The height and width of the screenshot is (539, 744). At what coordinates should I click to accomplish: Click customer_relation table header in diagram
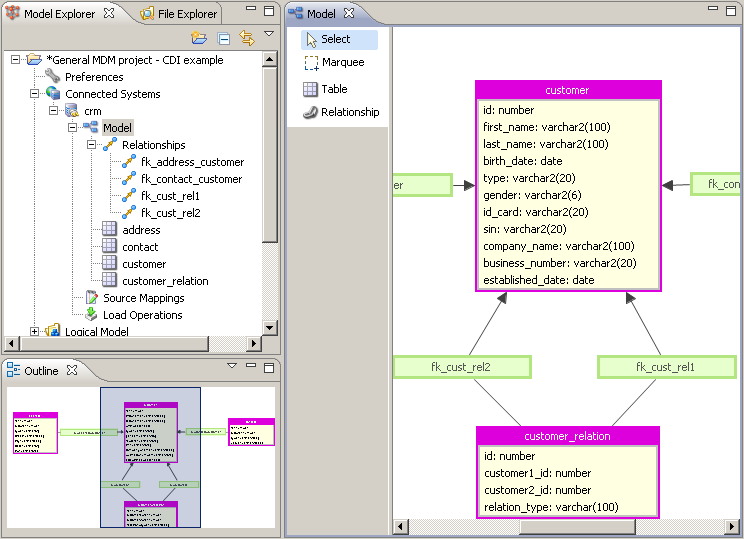(x=567, y=436)
